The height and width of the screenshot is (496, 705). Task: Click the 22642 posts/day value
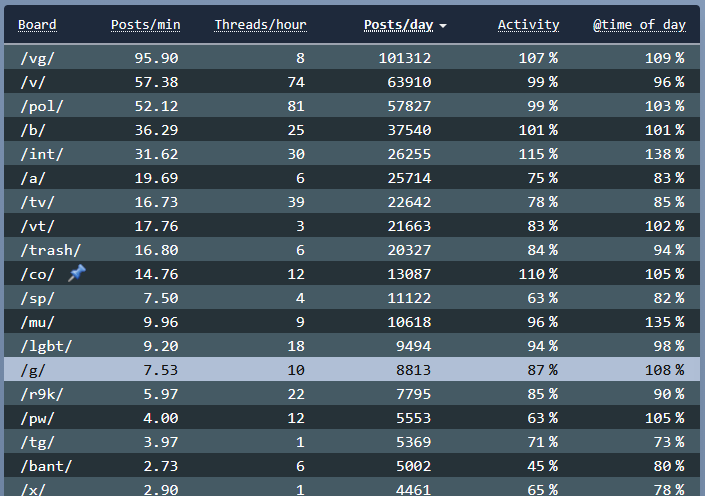(409, 202)
